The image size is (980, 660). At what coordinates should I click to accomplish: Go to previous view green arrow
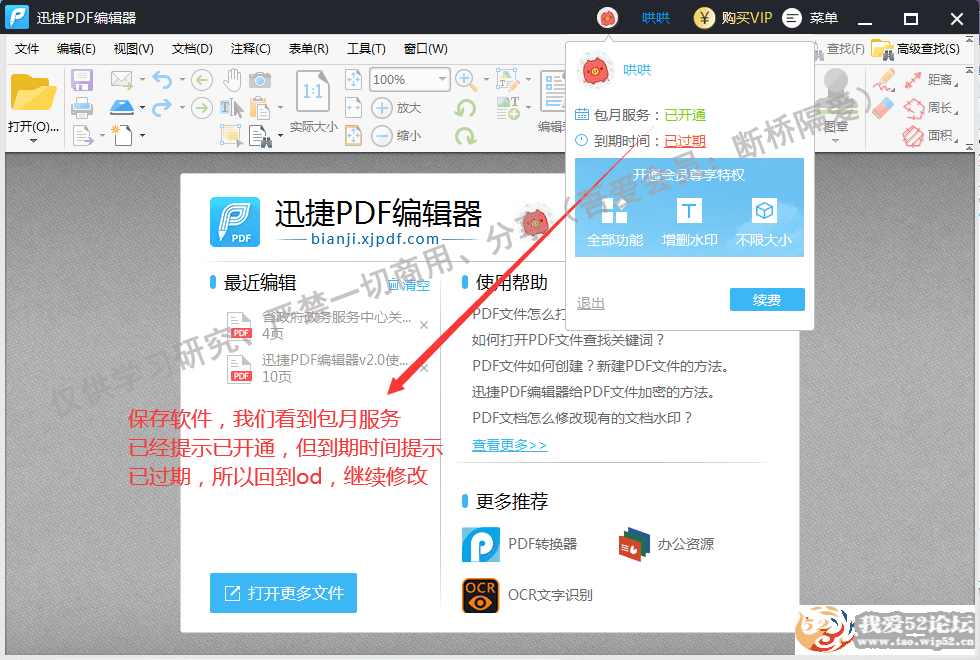tap(201, 80)
